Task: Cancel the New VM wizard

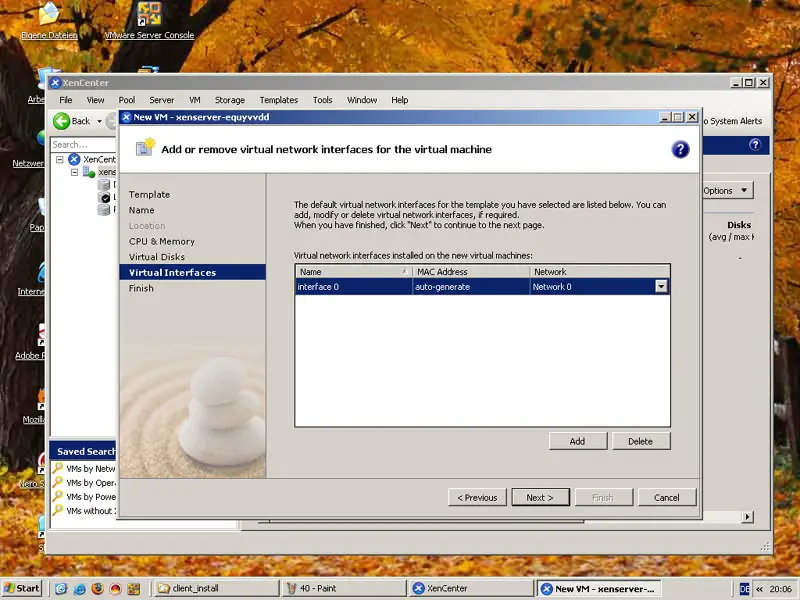Action: pos(667,497)
